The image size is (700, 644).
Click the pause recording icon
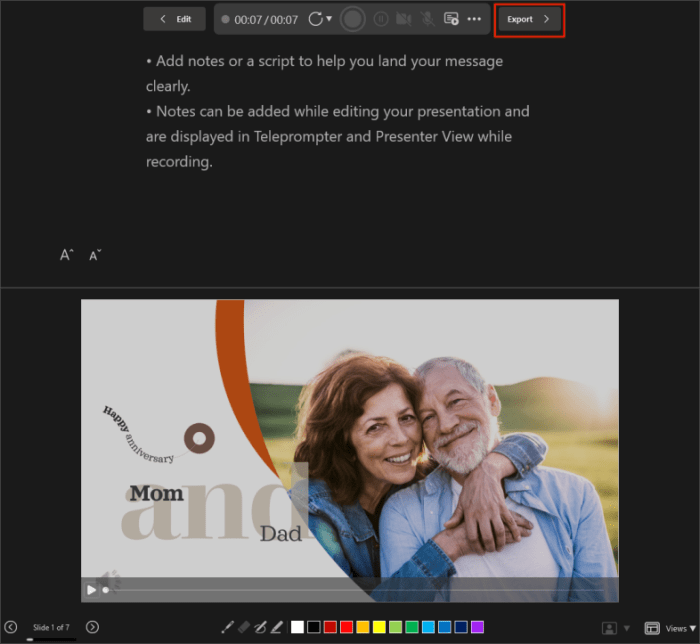point(381,19)
